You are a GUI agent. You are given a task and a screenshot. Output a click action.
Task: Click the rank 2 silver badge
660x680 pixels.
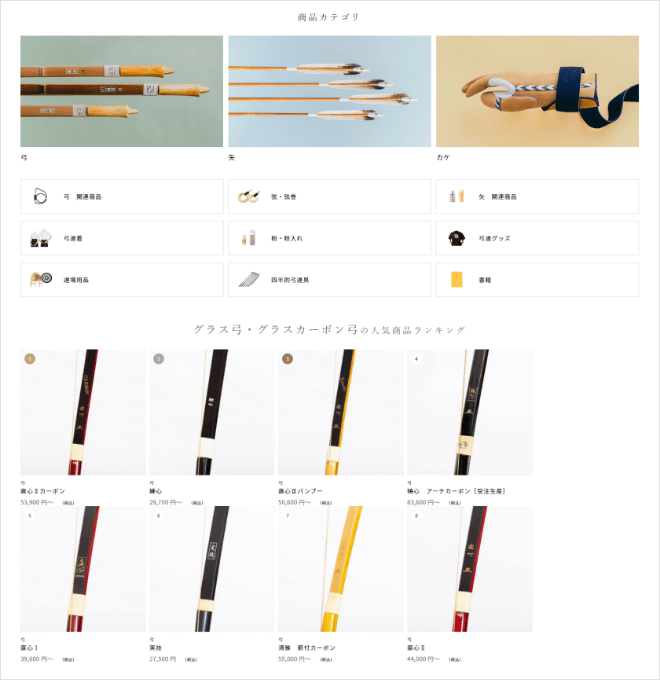pos(159,359)
